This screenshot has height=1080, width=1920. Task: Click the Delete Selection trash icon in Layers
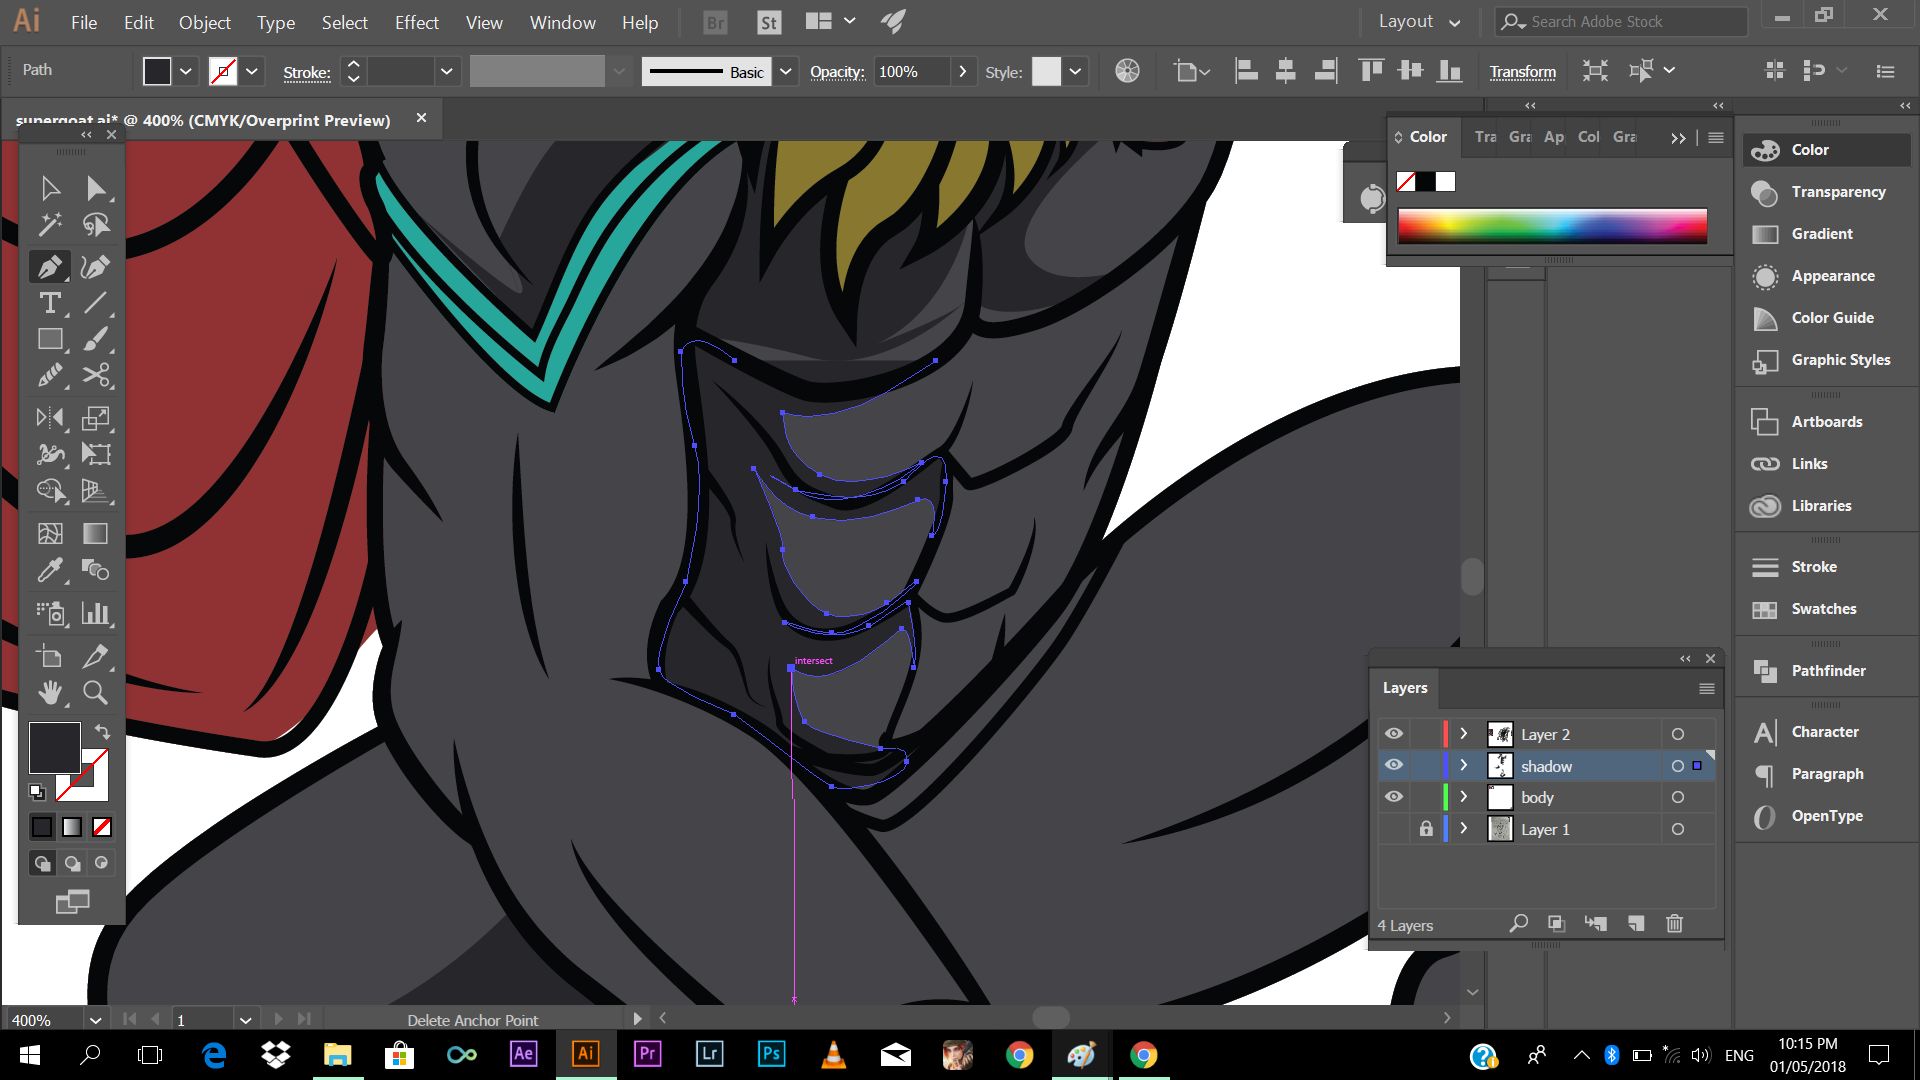point(1674,924)
